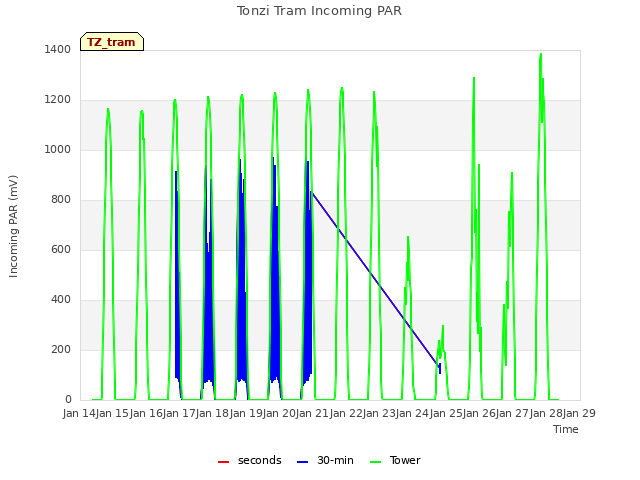Click the diagonal blue 30-min line between Jan 21 and Jan 25
640x480 pixels.
375,278
